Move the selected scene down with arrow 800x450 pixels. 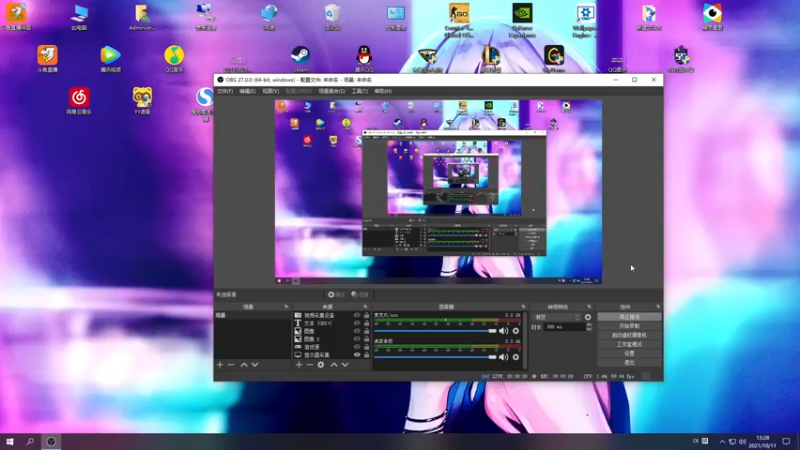click(255, 365)
